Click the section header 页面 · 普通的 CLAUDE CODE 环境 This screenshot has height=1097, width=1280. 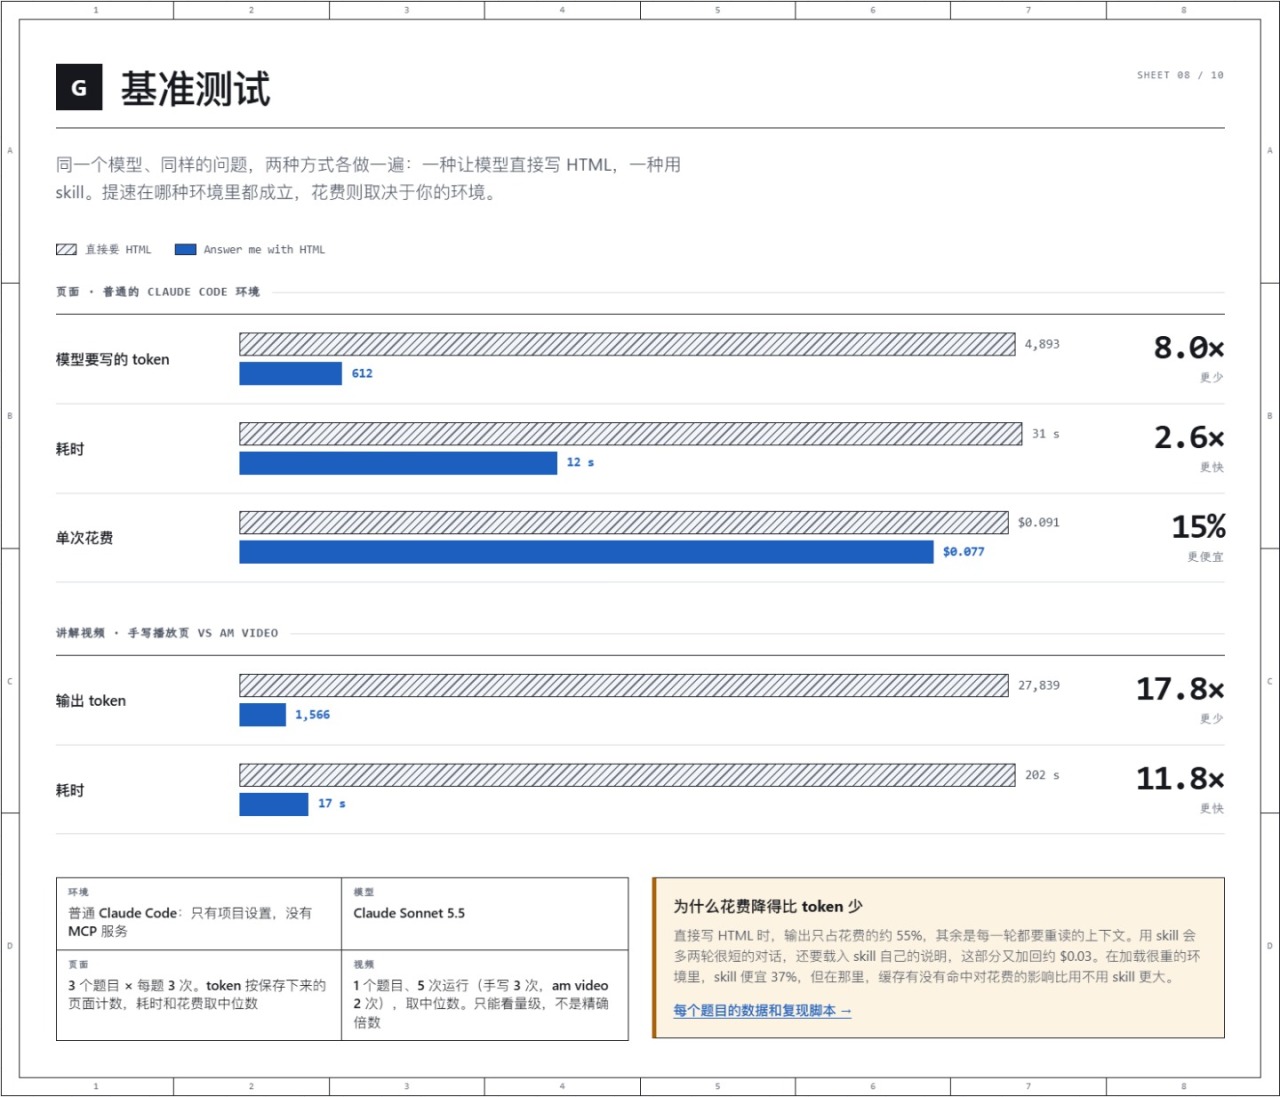[x=158, y=292]
